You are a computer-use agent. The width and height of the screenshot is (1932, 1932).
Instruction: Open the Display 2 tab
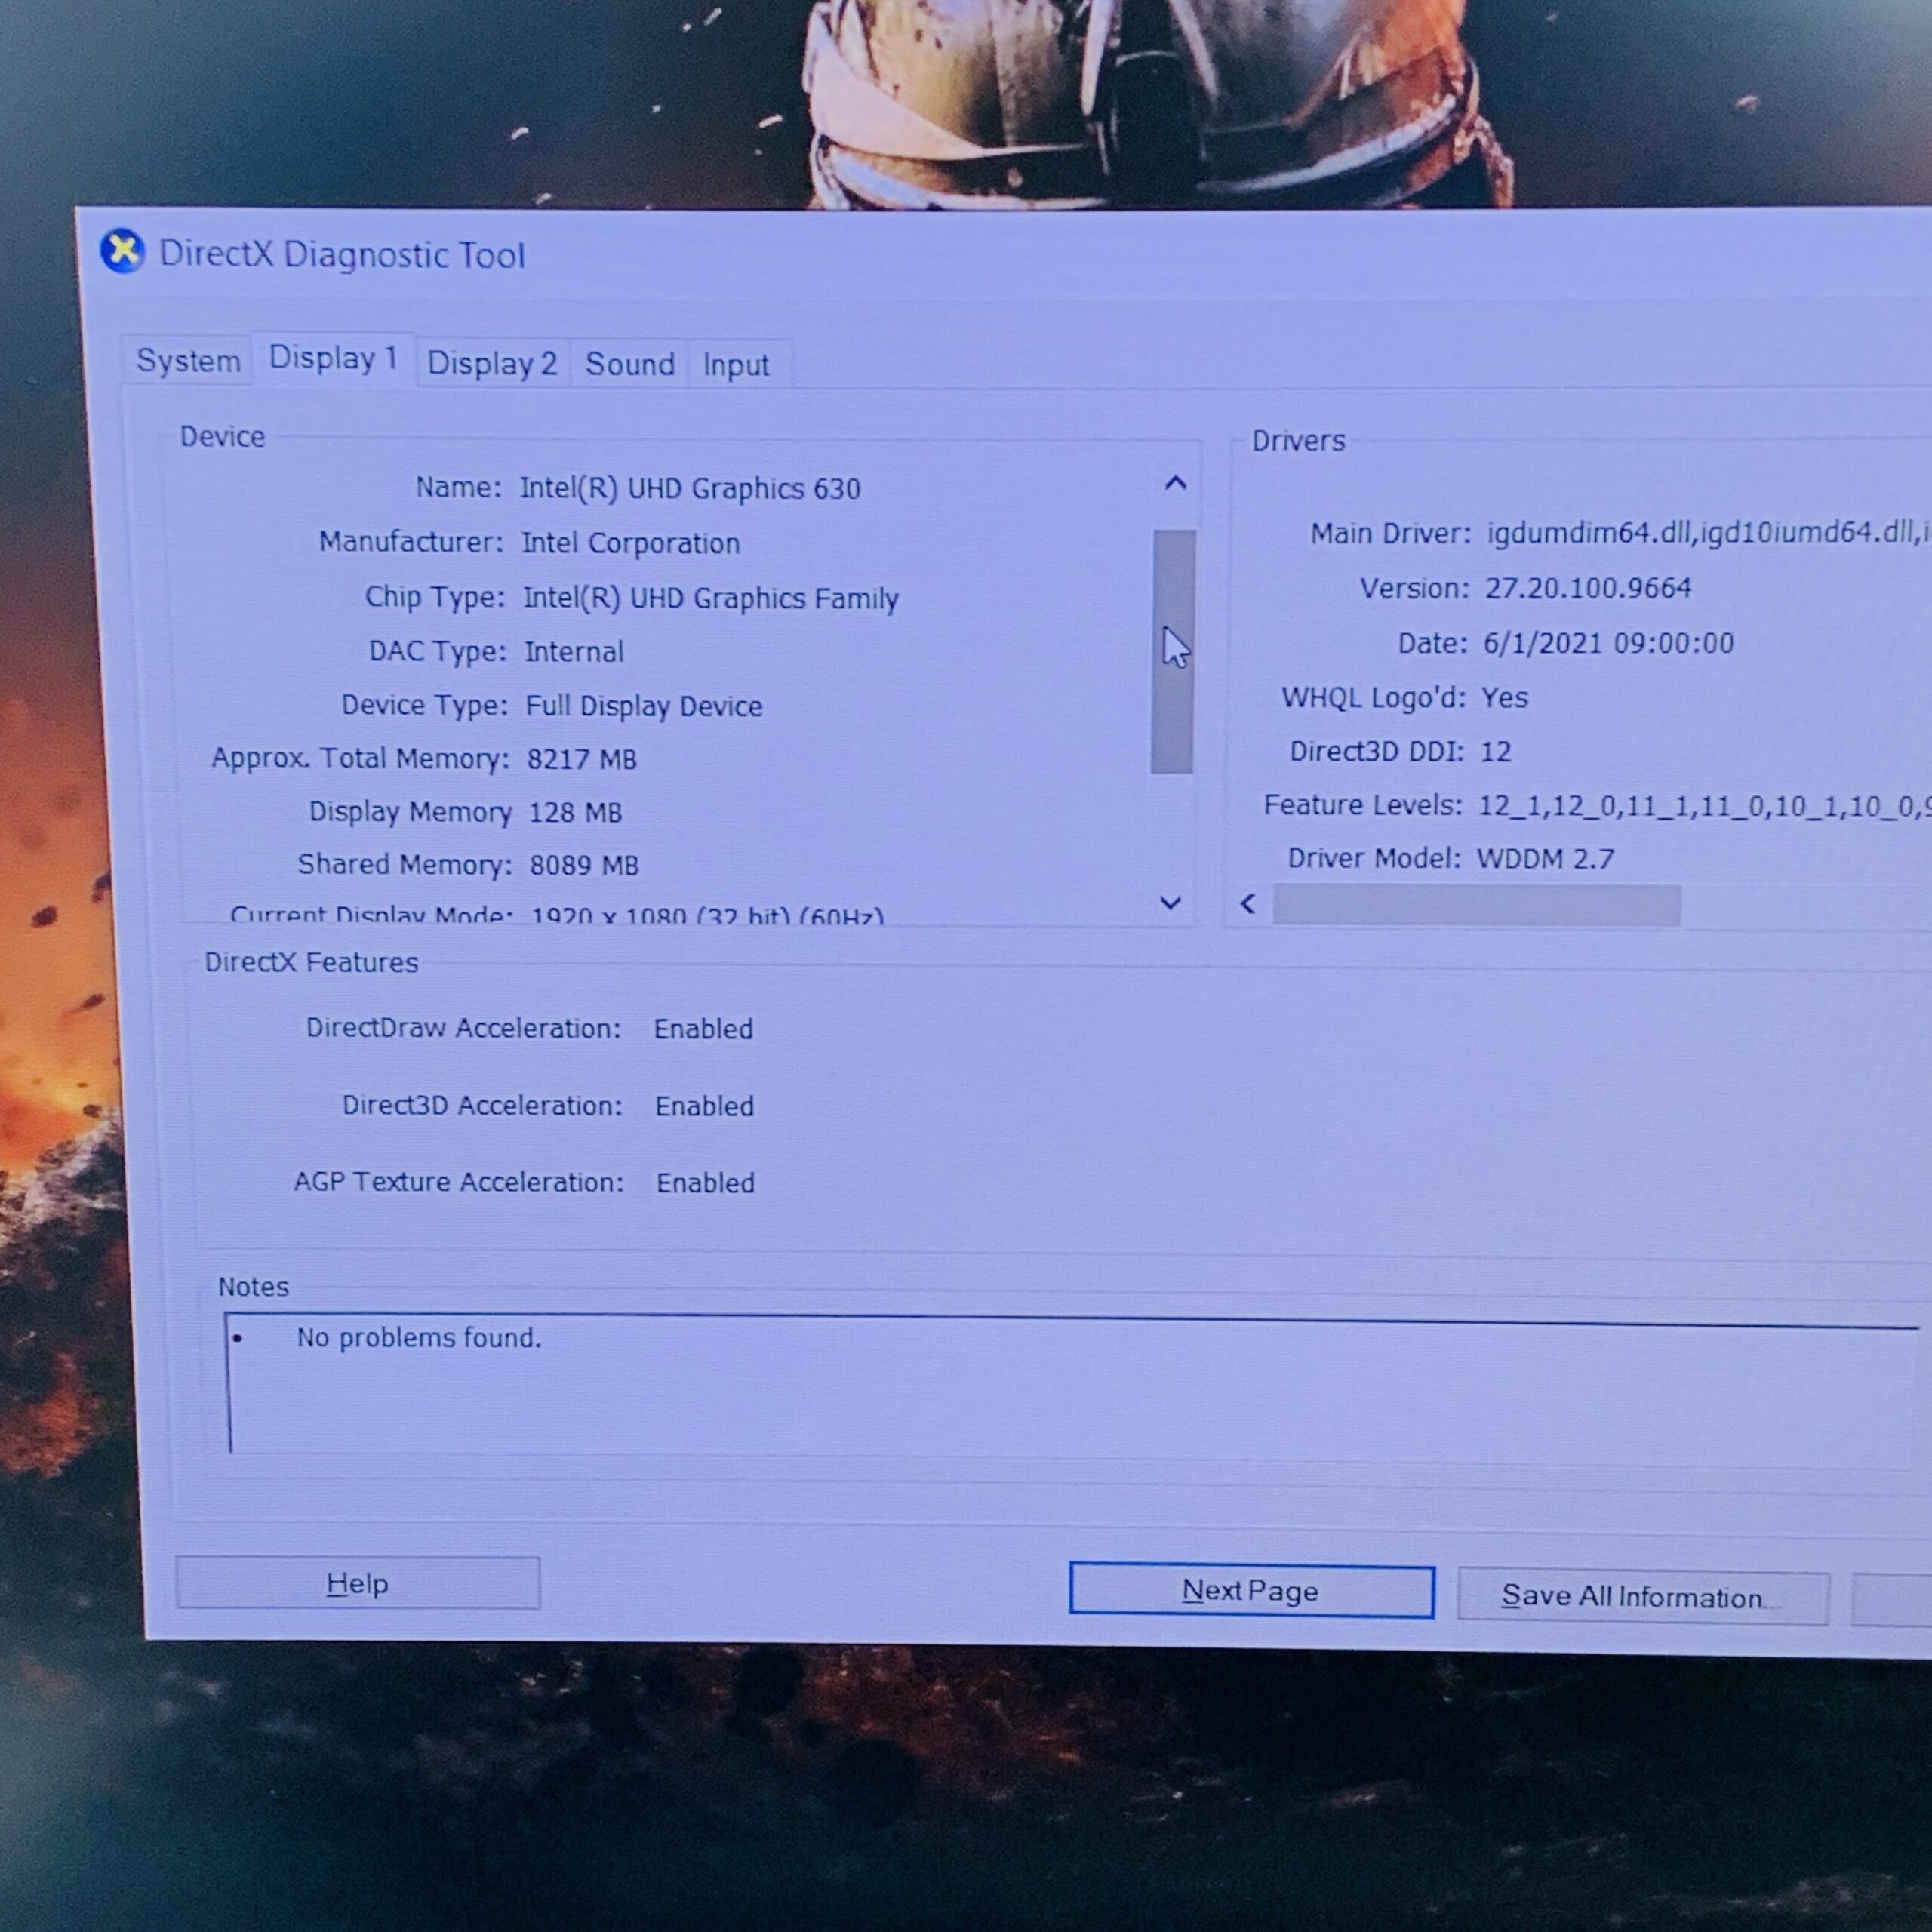point(491,363)
